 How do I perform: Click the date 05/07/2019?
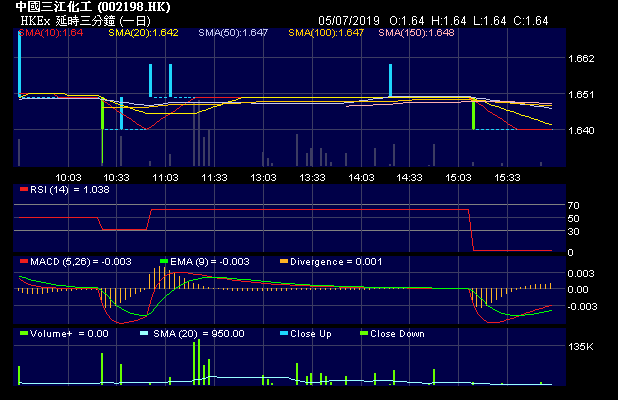349,20
